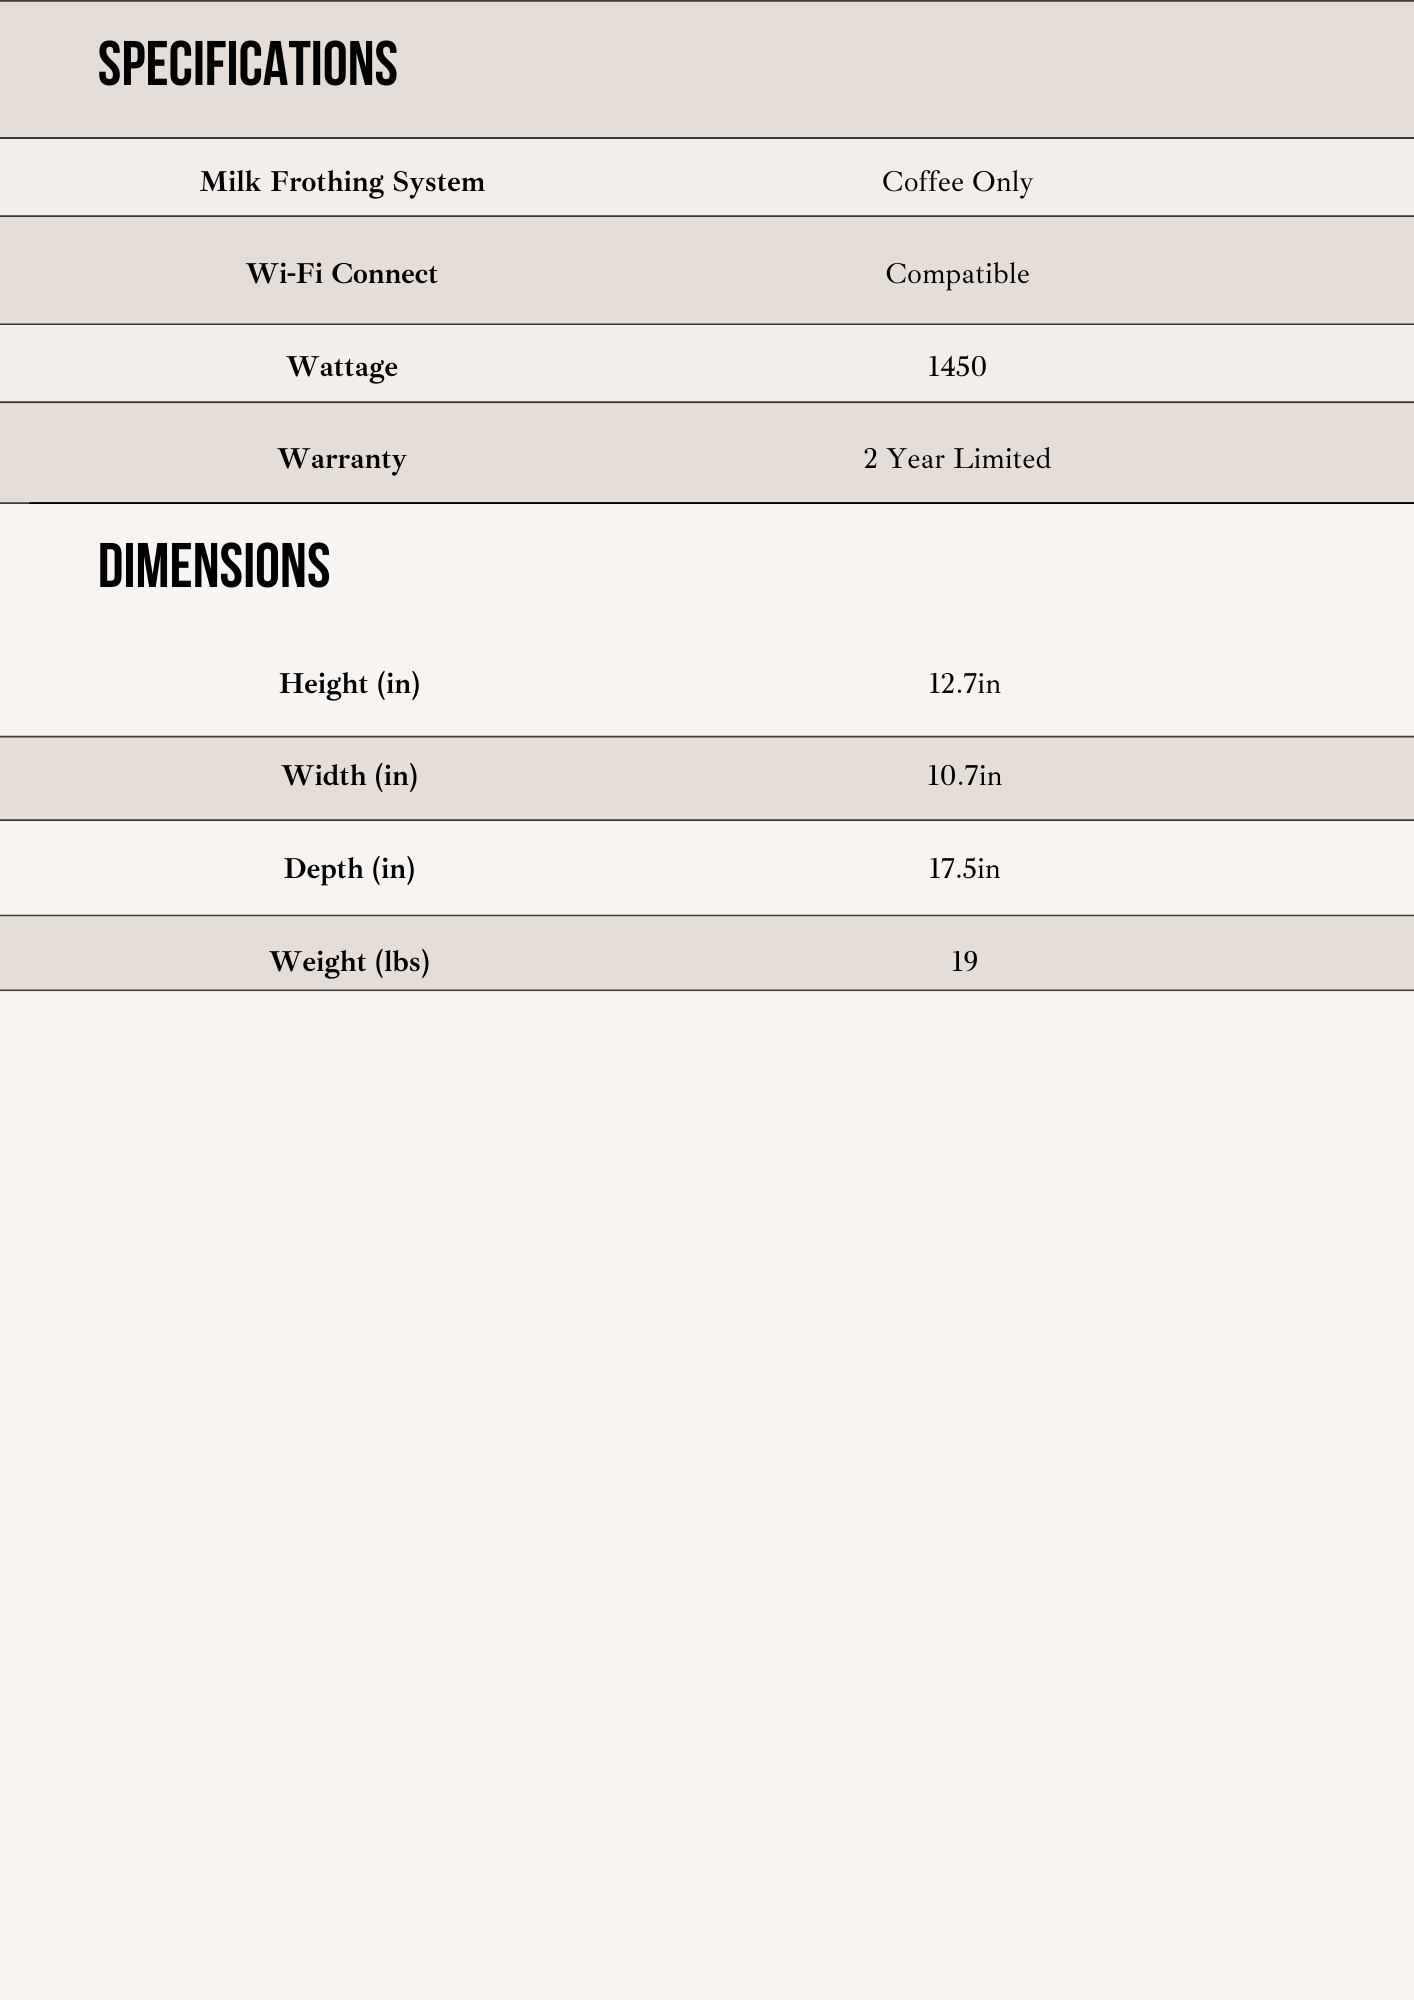Click the Coffee Only value
The width and height of the screenshot is (1414, 2000).
[x=957, y=182]
